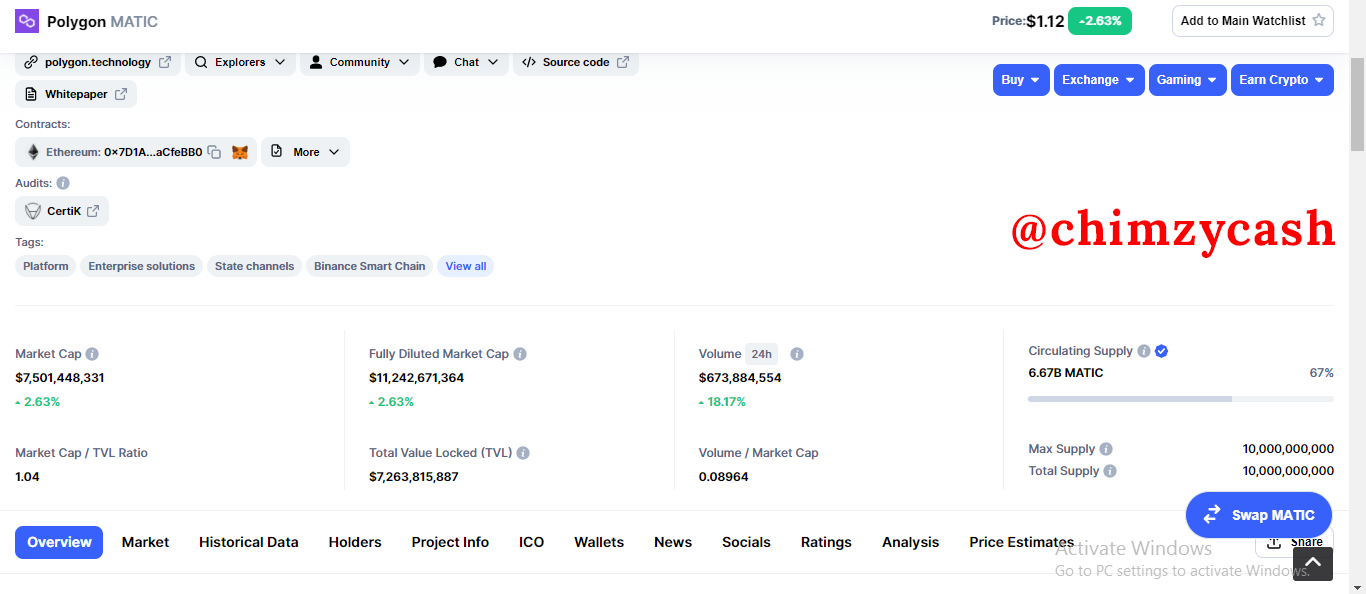
Task: Click the CertiK shield icon
Action: 33,211
